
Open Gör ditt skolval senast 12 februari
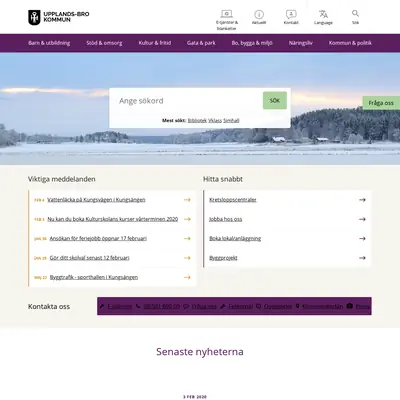(x=89, y=258)
